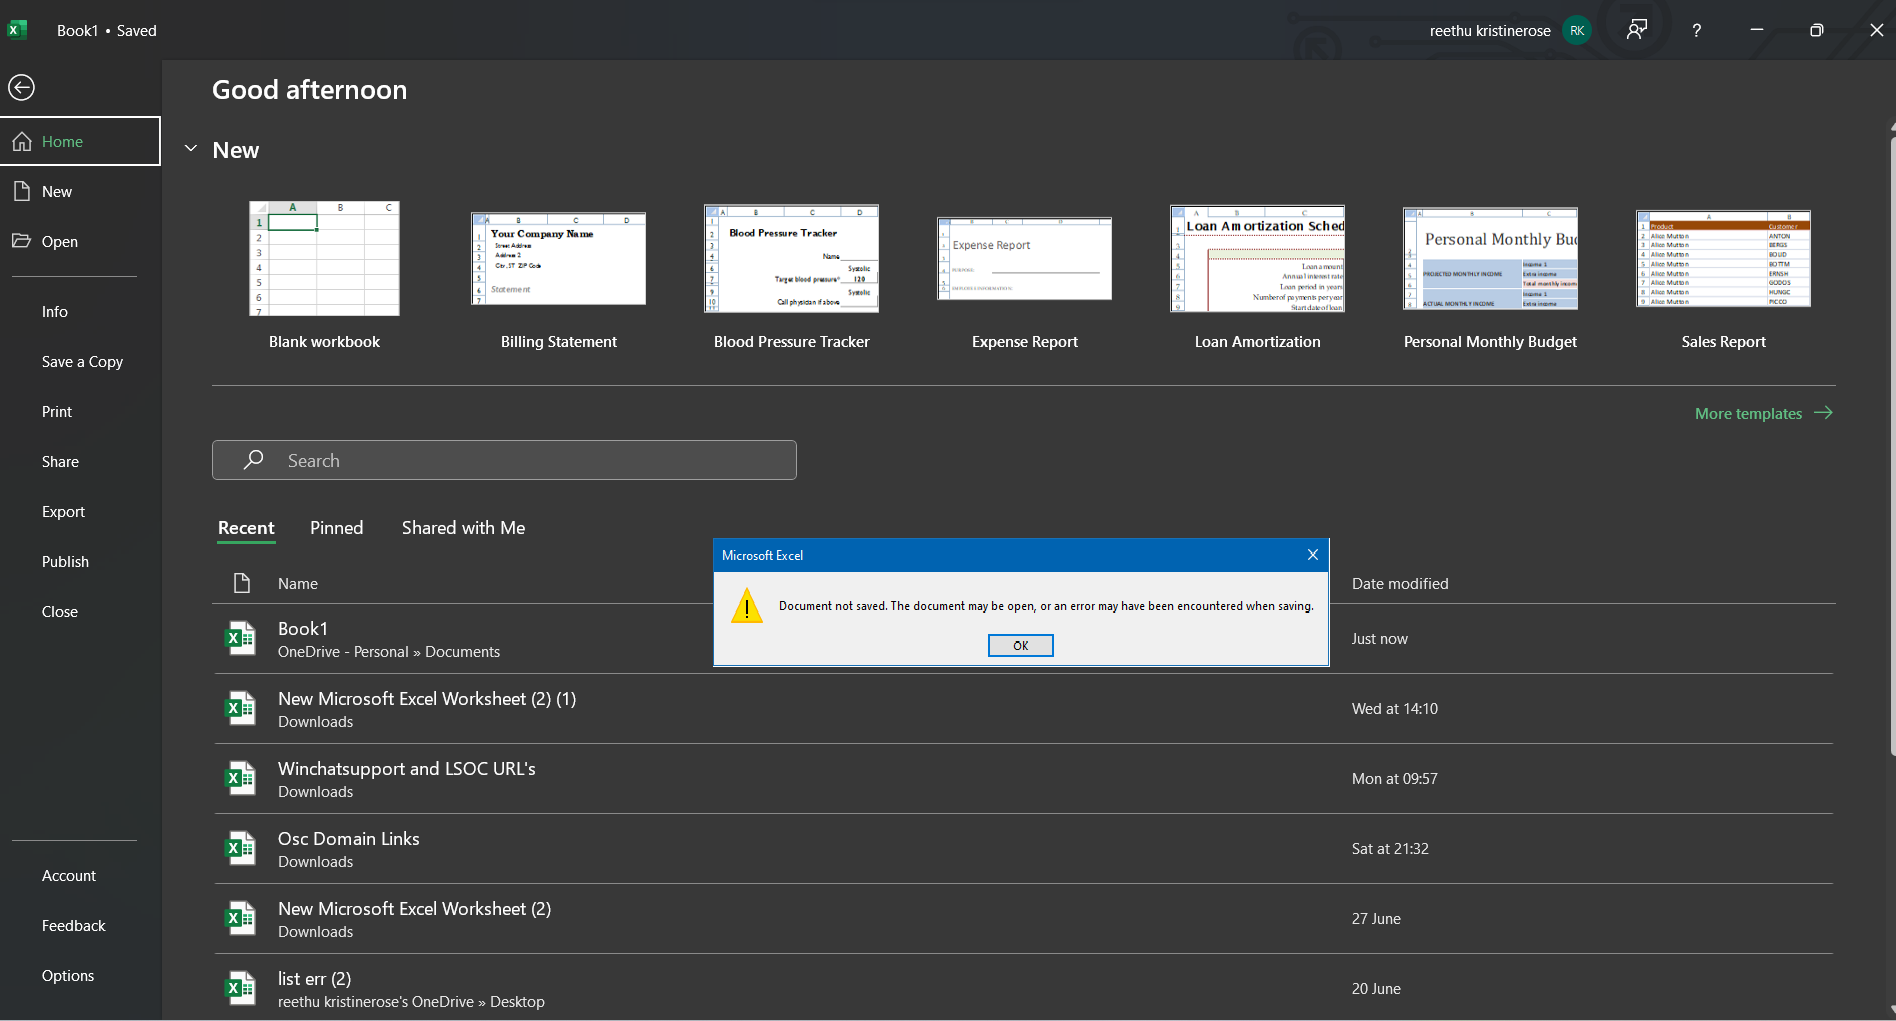Viewport: 1896px width, 1021px height.
Task: Open Winchatsupport and LSOC URL's file
Action: click(406, 769)
